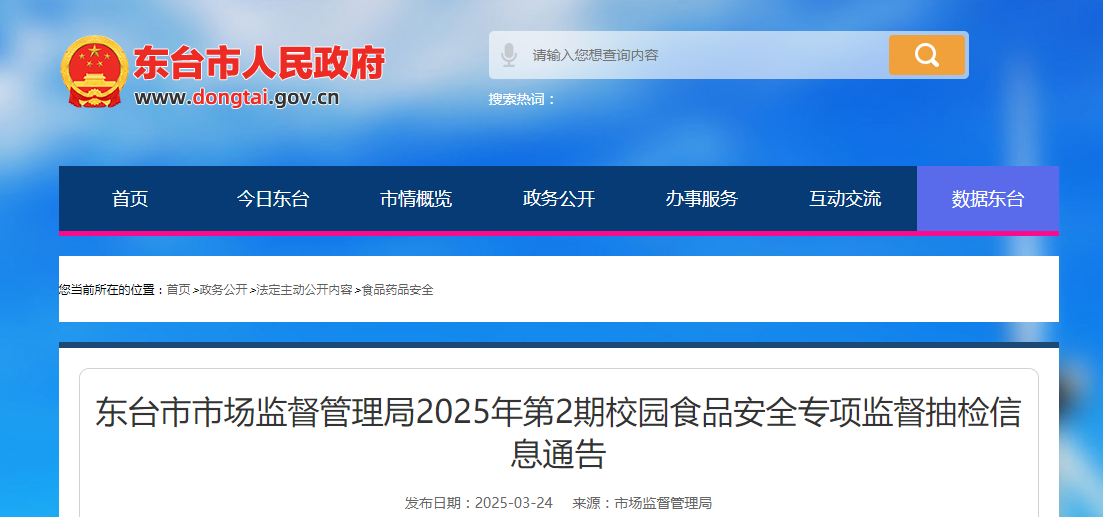Focus the search query input field
Image resolution: width=1103 pixels, height=517 pixels.
[706, 55]
